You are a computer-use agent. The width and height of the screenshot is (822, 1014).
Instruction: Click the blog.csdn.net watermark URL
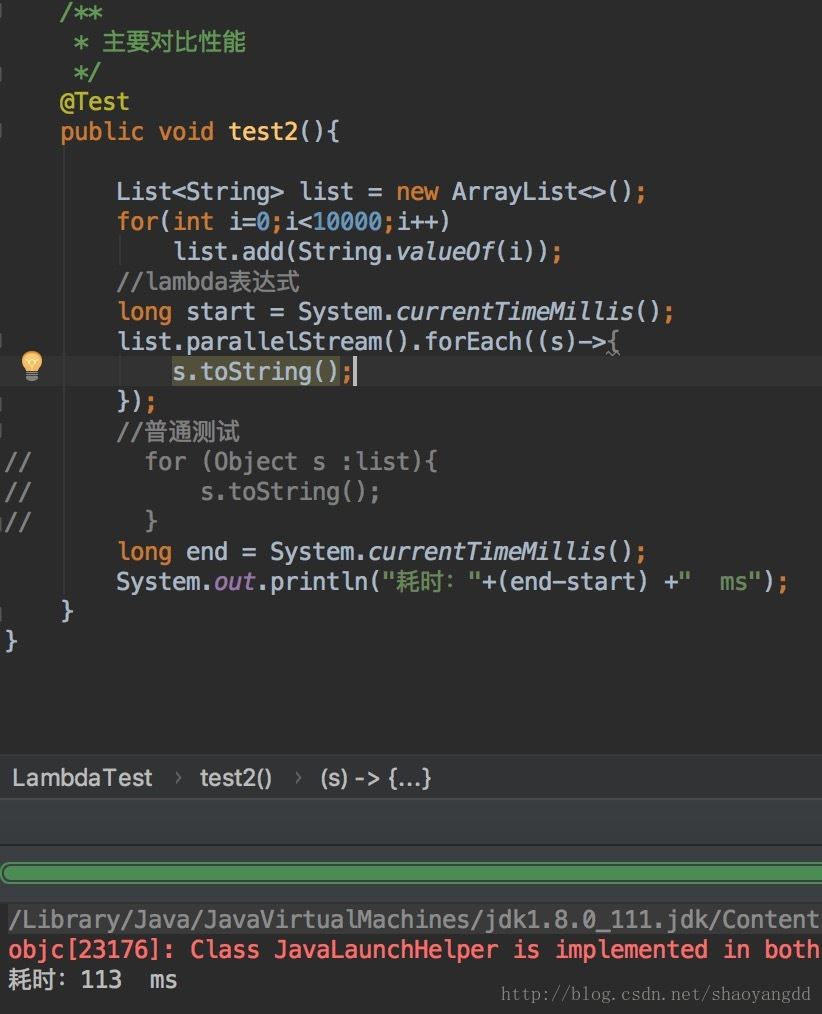click(656, 993)
